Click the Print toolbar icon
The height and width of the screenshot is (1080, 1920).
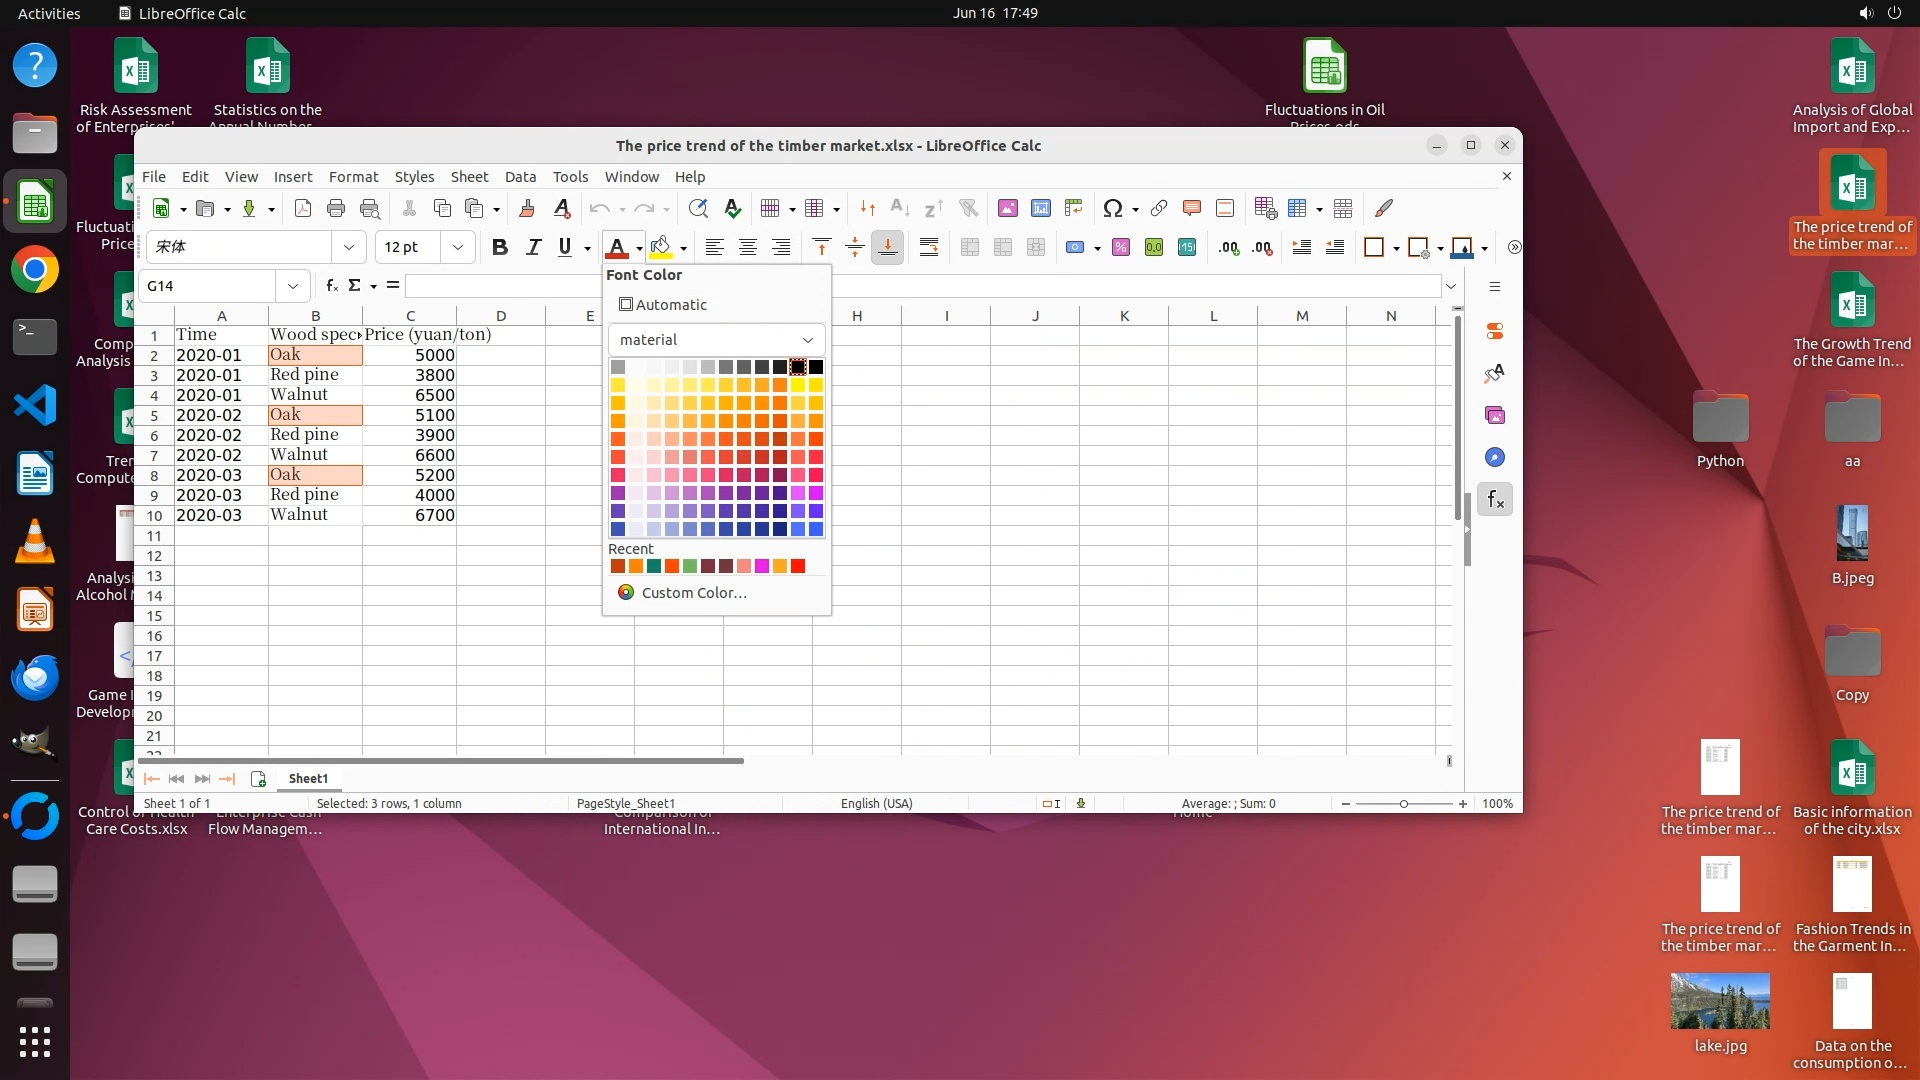(336, 208)
